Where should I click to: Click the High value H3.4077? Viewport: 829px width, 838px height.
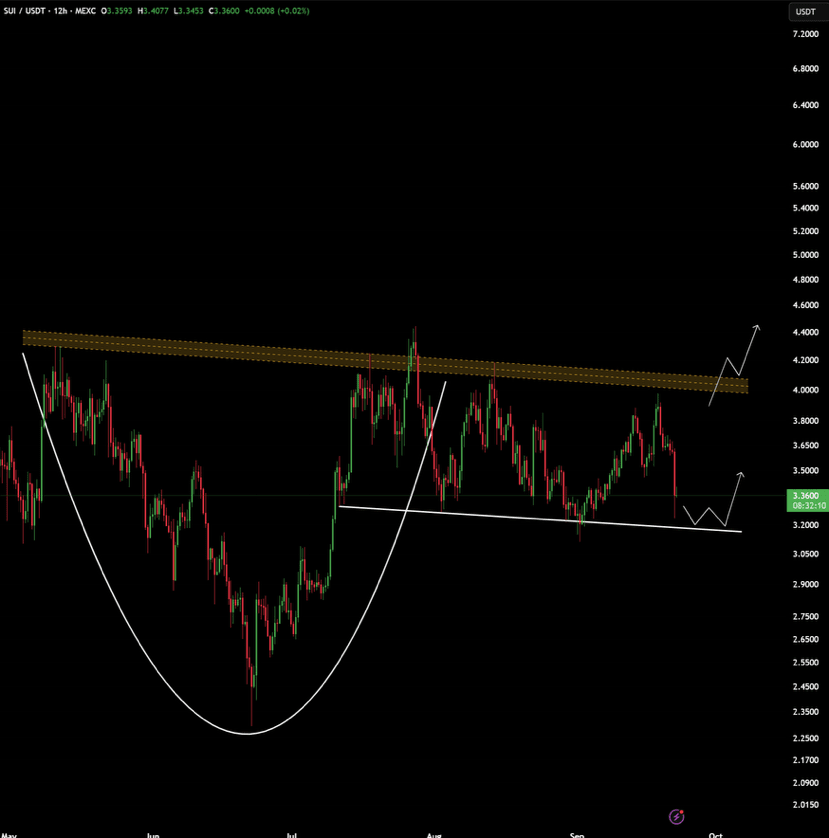[153, 11]
